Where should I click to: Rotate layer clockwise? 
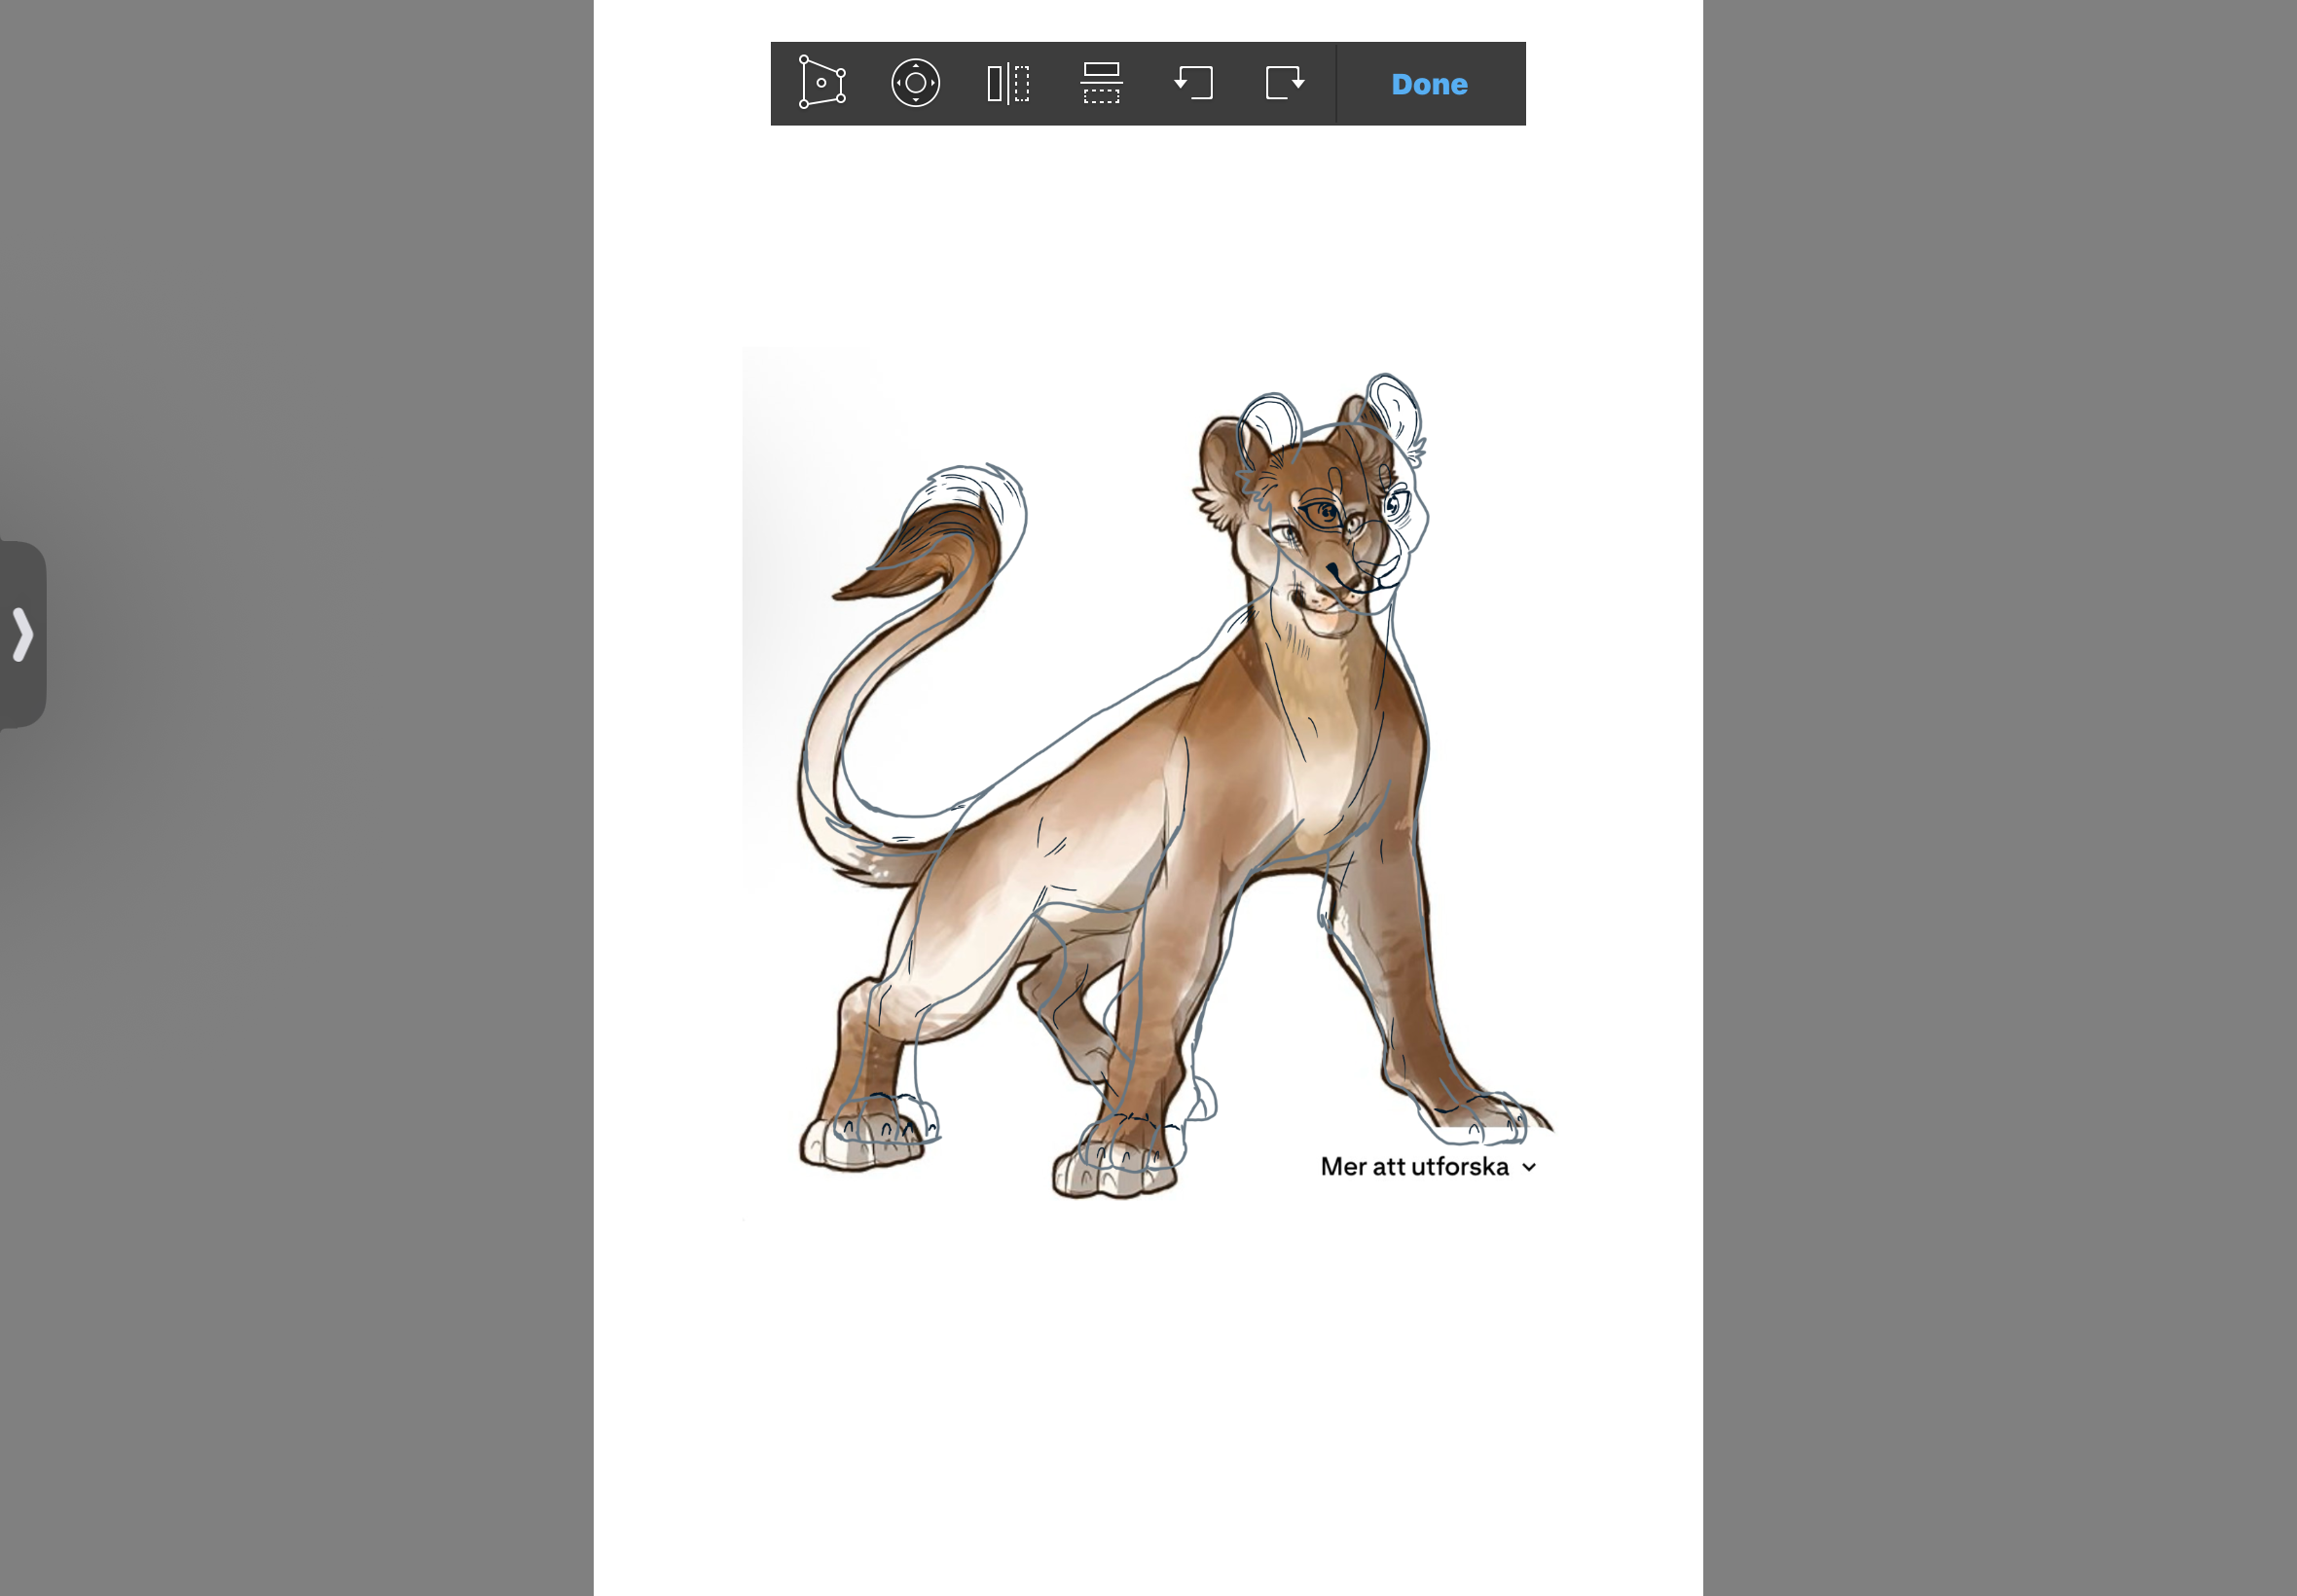click(1285, 83)
